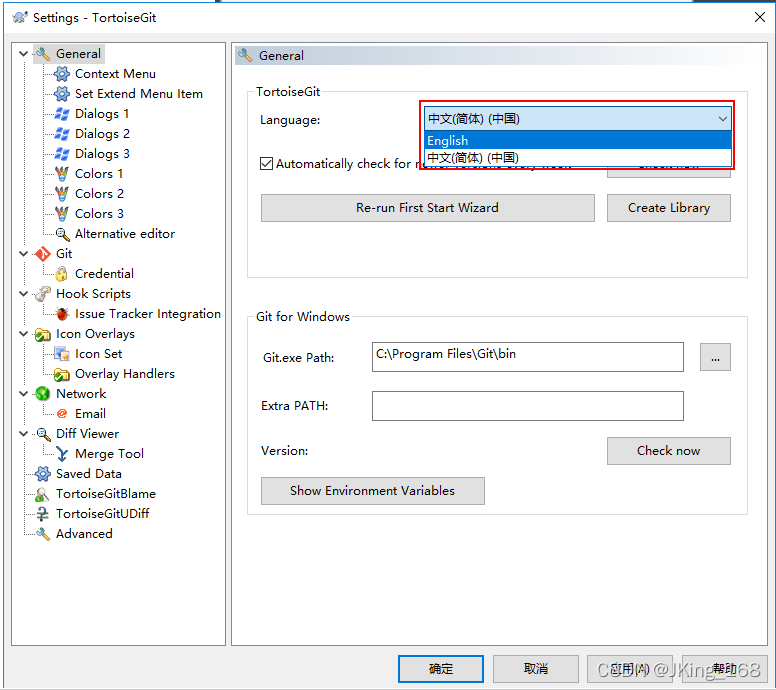
Task: Click the Credential padlock icon
Action: click(x=62, y=274)
